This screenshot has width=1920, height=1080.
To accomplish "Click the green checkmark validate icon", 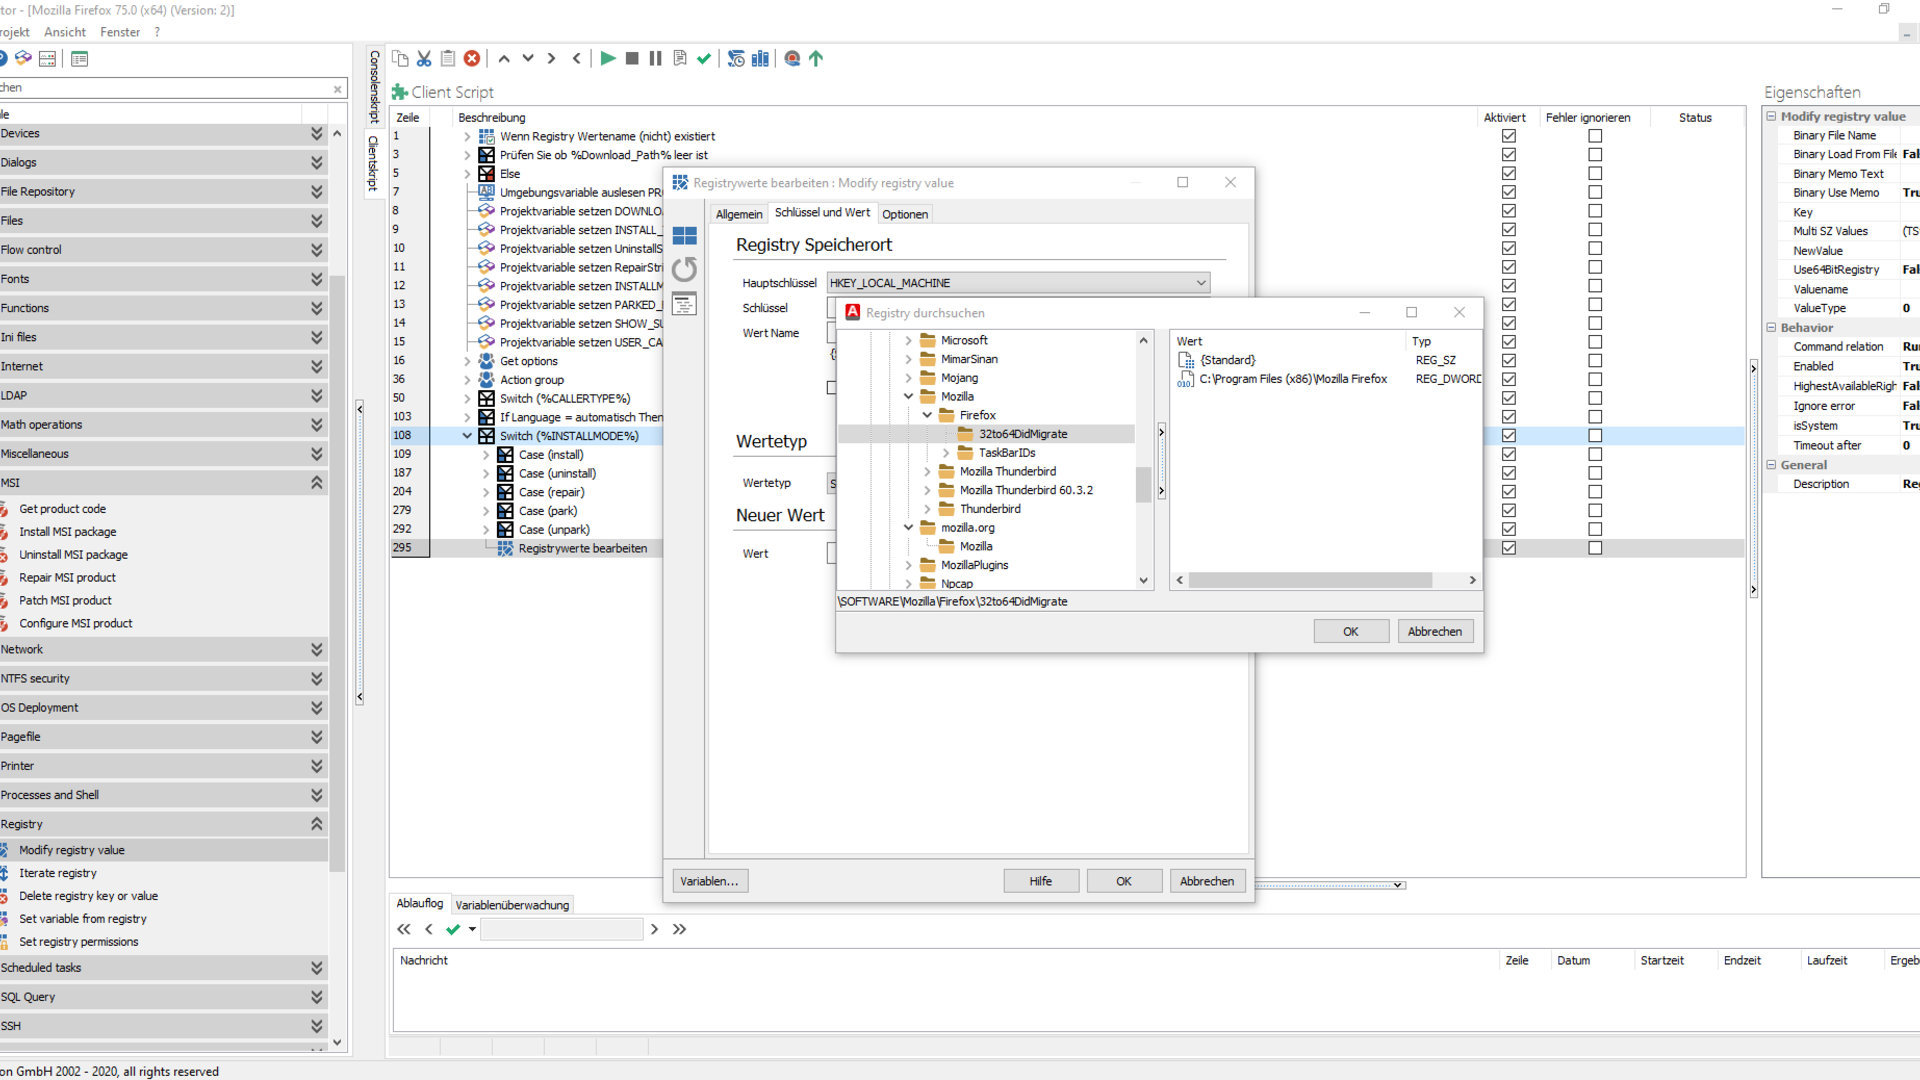I will 704,59.
